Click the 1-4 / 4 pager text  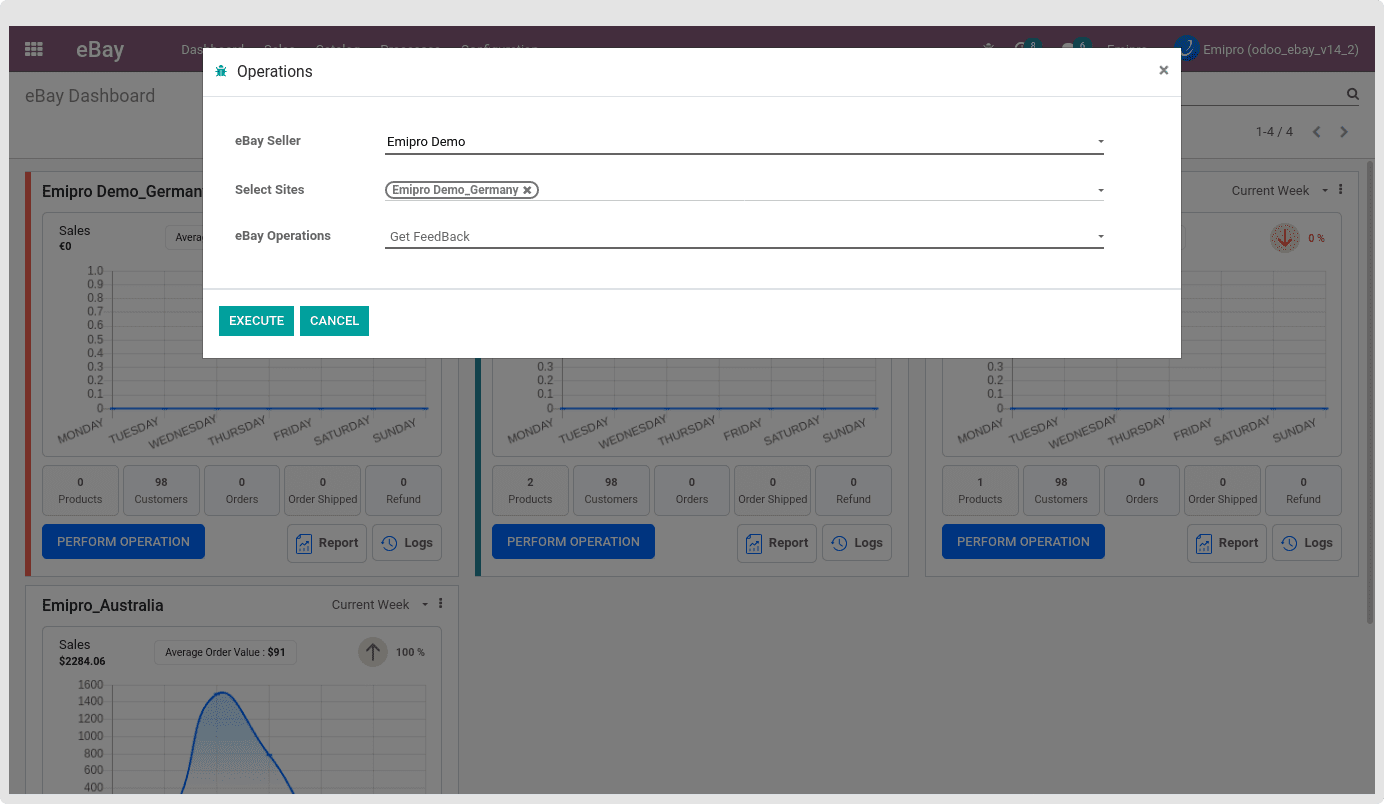click(1274, 132)
